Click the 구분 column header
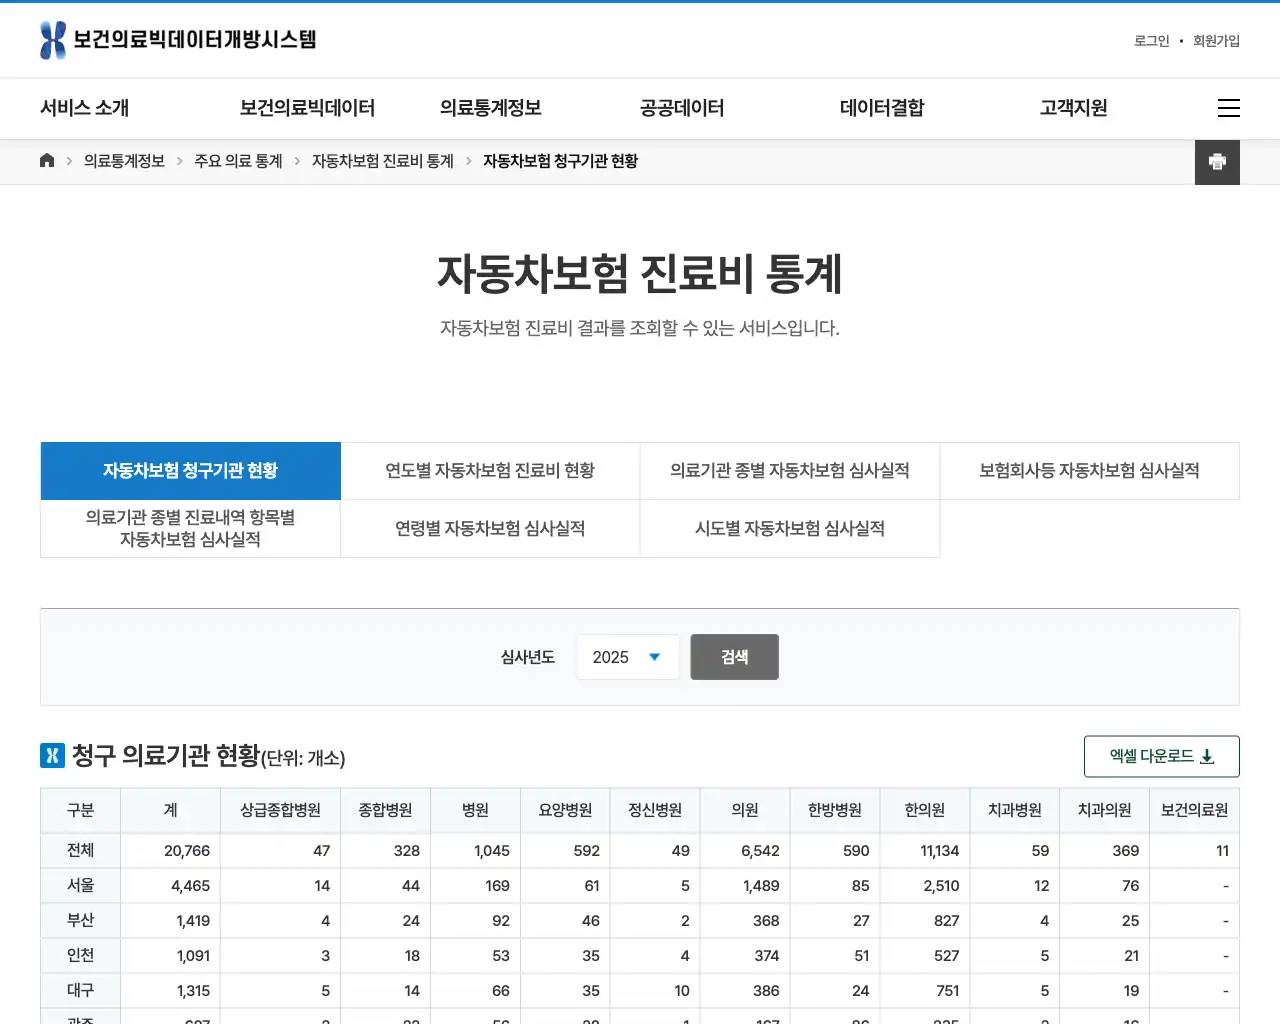 81,810
